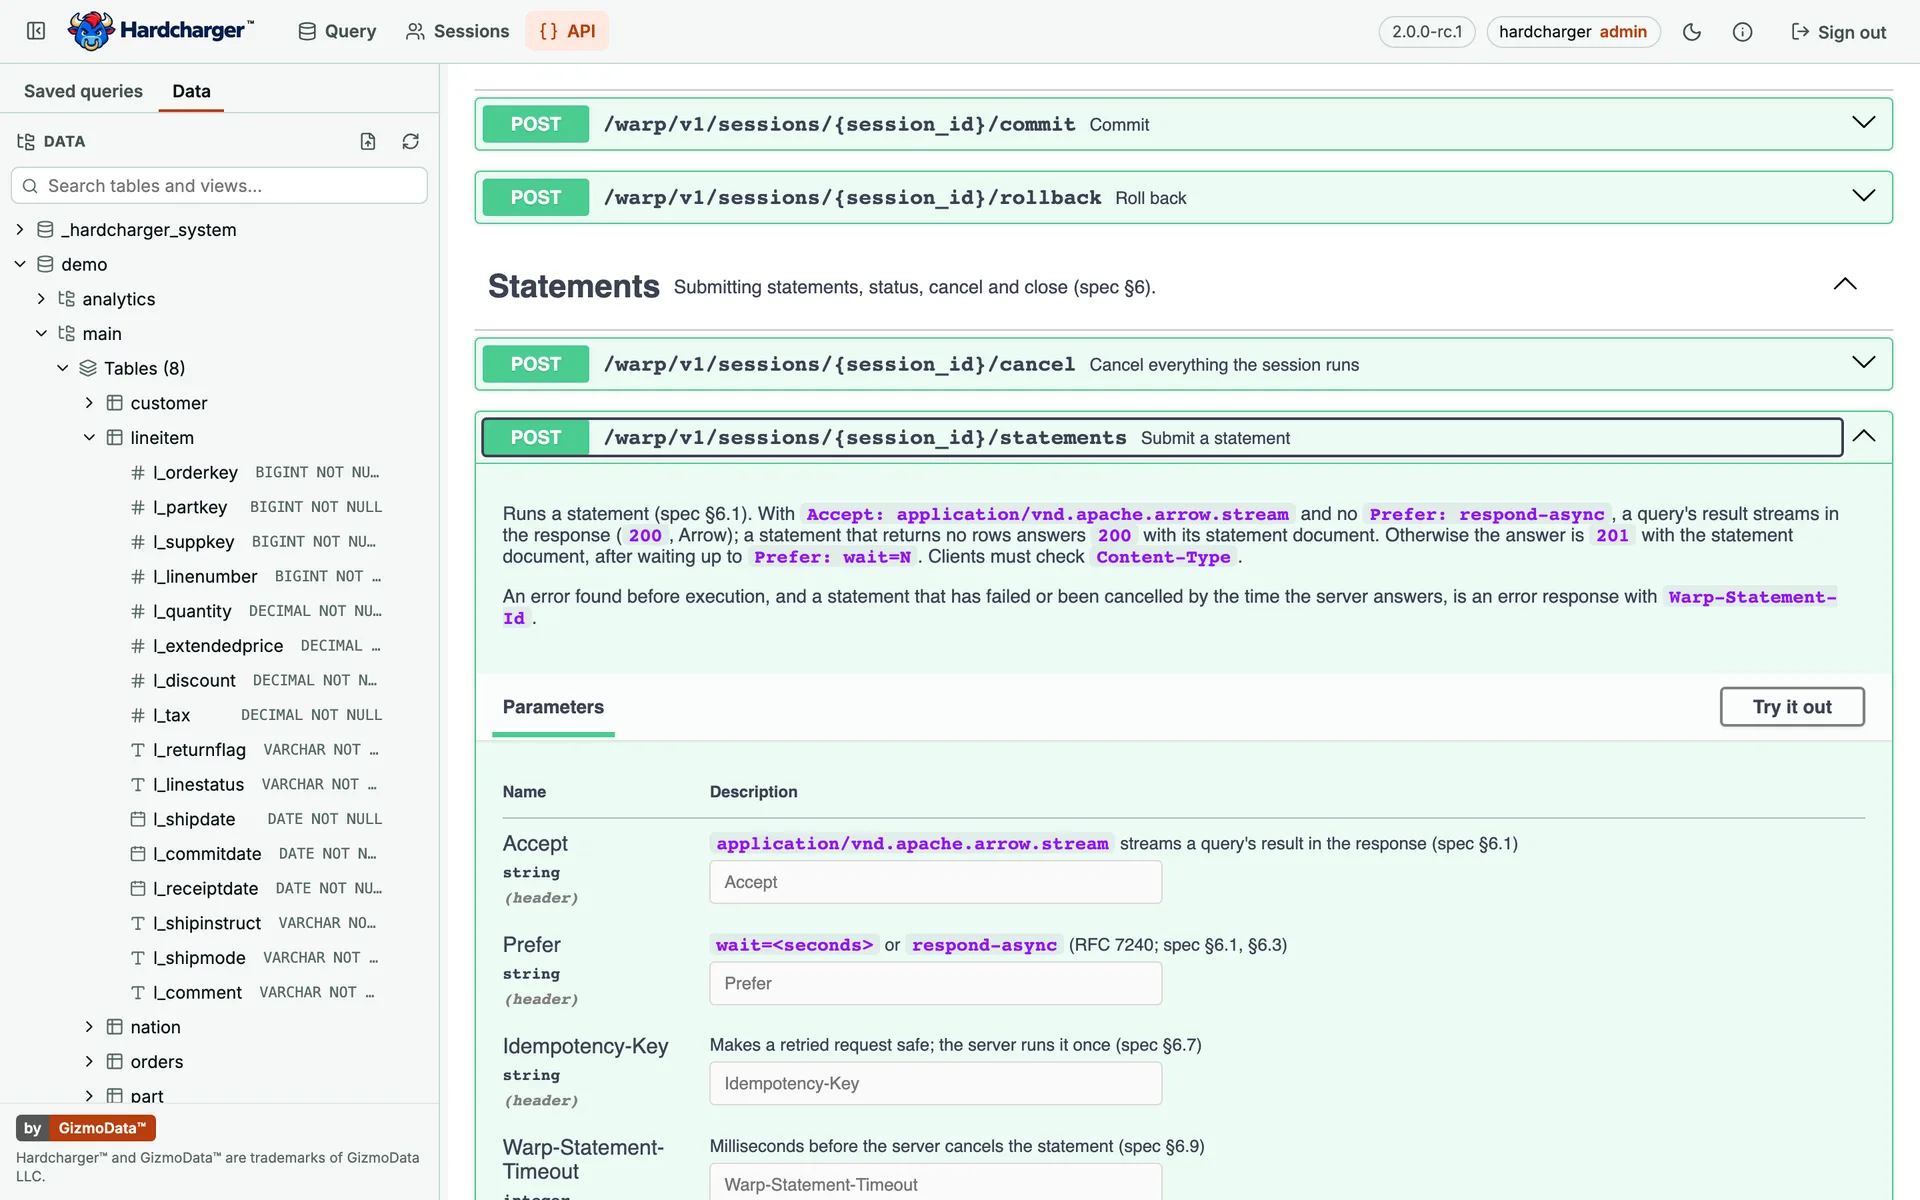Click the GizmoData badge link

(x=86, y=1128)
